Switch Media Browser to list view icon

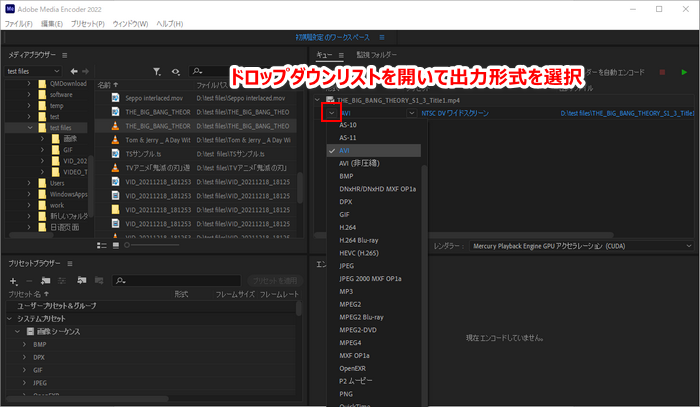pos(100,244)
